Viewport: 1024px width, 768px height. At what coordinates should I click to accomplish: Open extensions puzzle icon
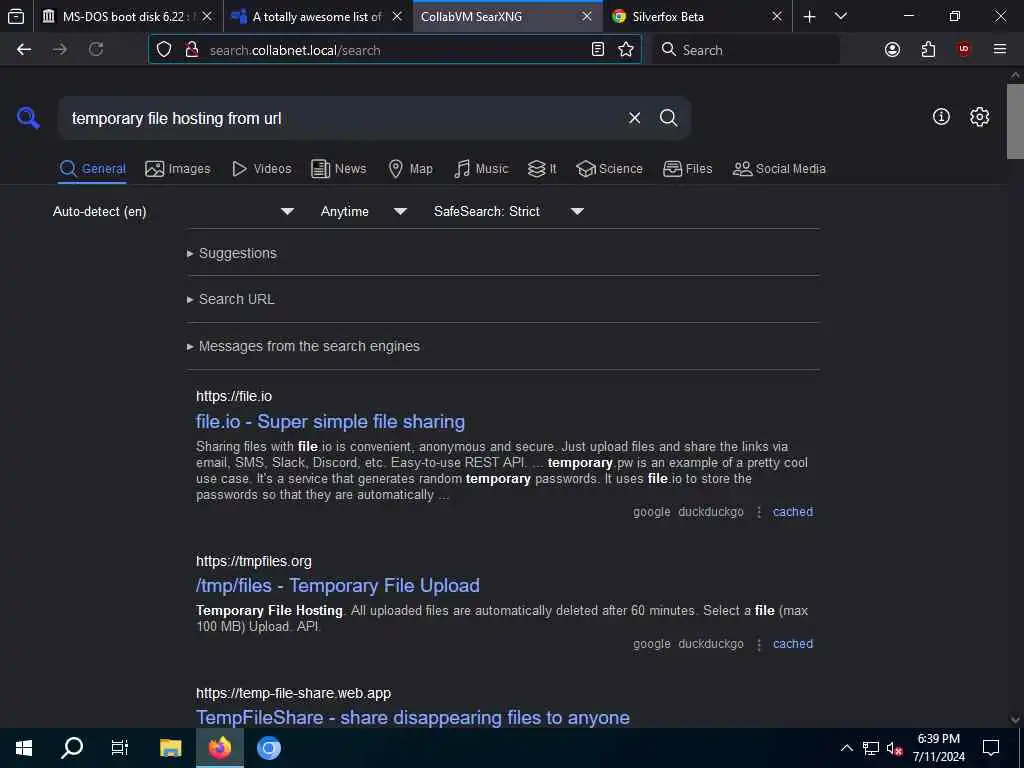(x=928, y=50)
